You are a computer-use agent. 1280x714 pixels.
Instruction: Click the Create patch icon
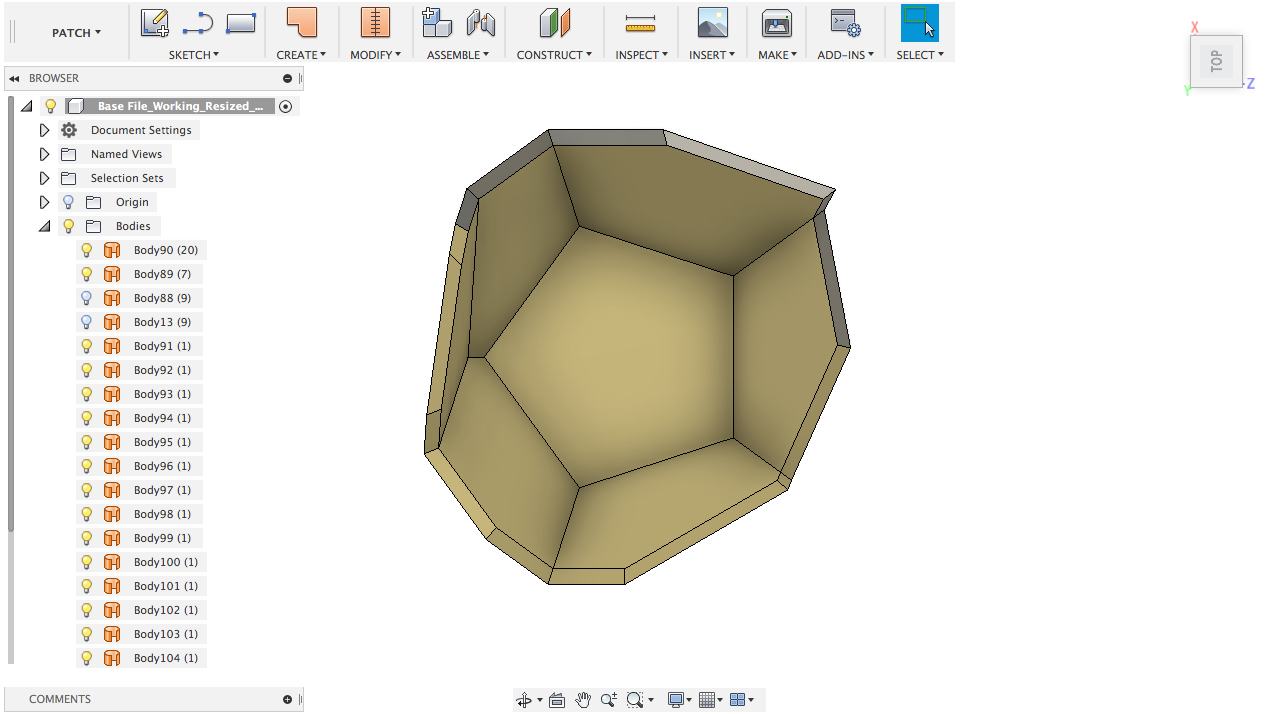[x=301, y=23]
